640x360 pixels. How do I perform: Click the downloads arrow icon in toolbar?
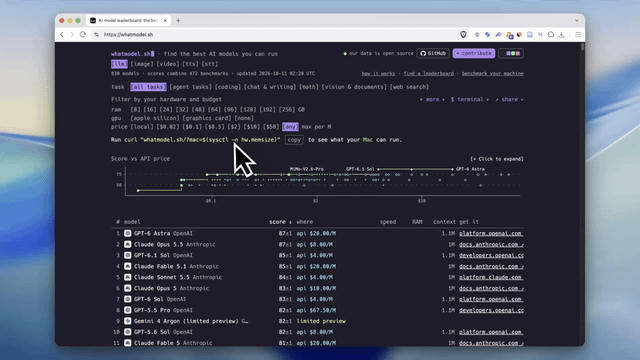pyautogui.click(x=561, y=35)
